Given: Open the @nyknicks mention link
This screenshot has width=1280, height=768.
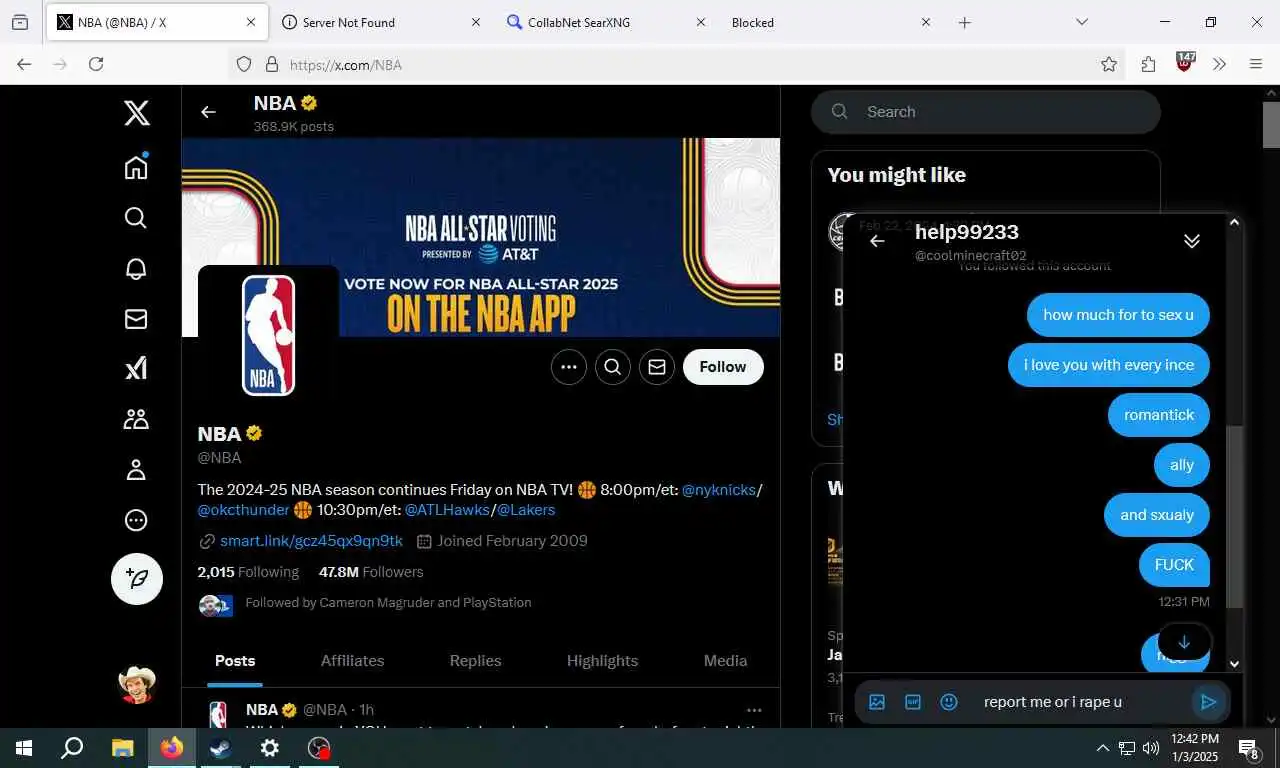Looking at the screenshot, I should click(x=719, y=490).
